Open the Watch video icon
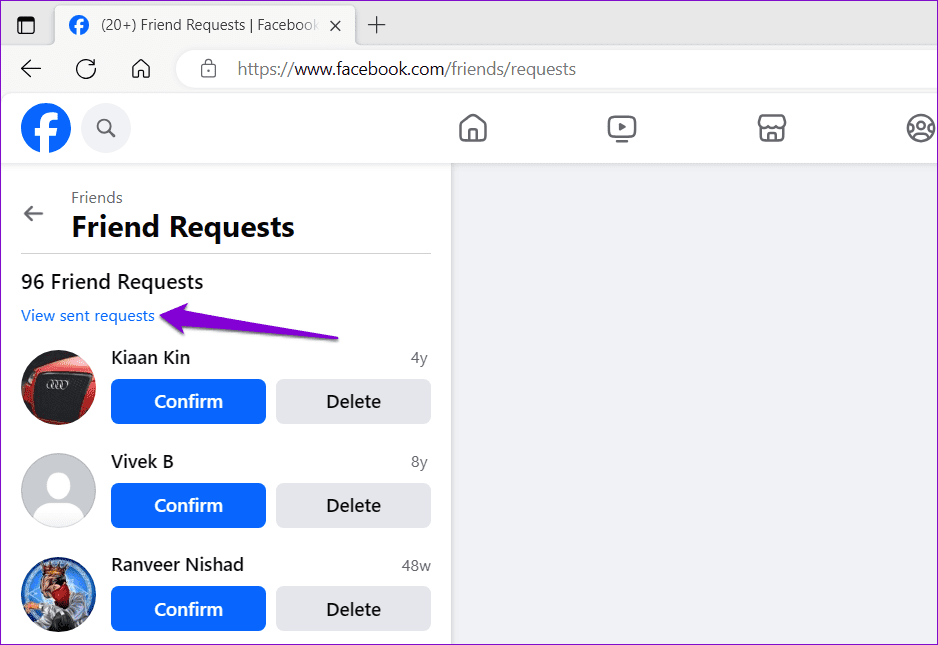 622,128
